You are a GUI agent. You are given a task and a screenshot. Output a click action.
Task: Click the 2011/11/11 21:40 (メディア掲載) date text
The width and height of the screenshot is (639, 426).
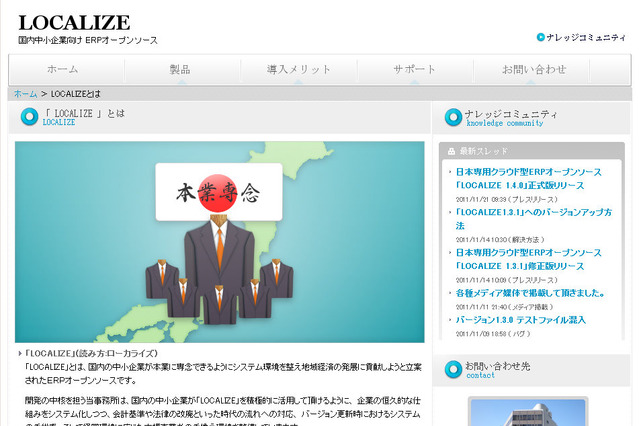click(505, 307)
